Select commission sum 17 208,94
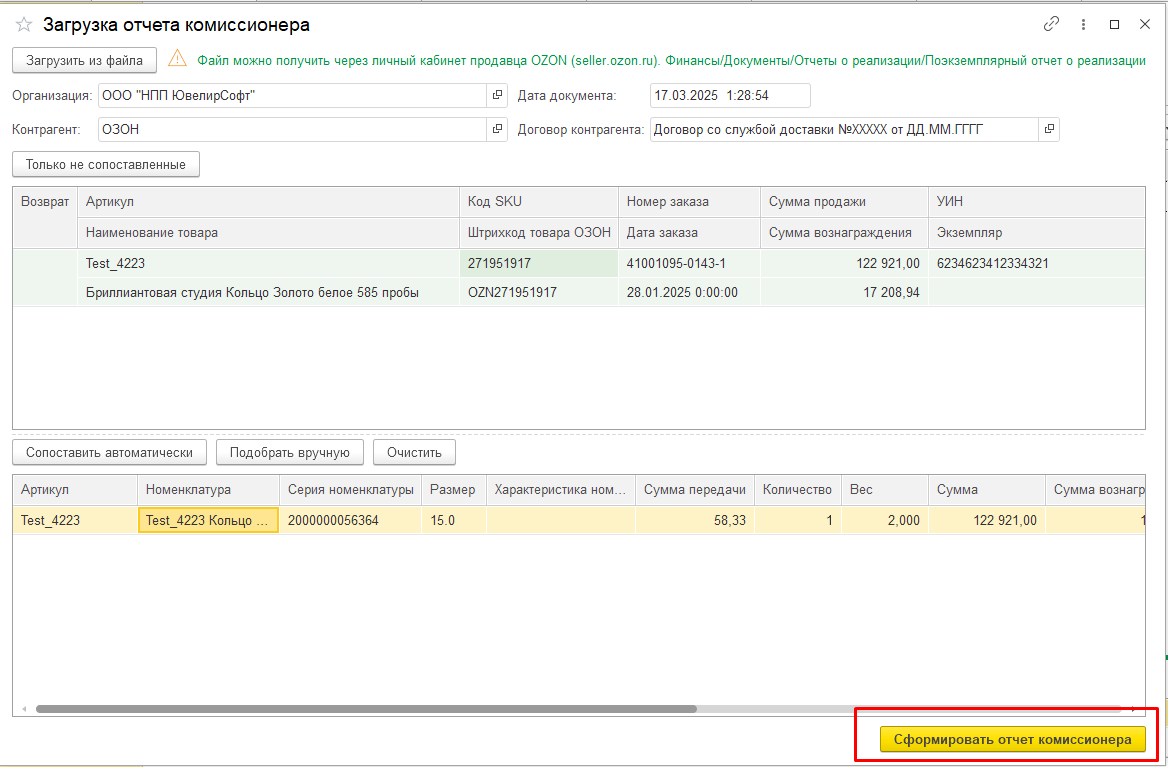This screenshot has width=1168, height=767. click(844, 293)
